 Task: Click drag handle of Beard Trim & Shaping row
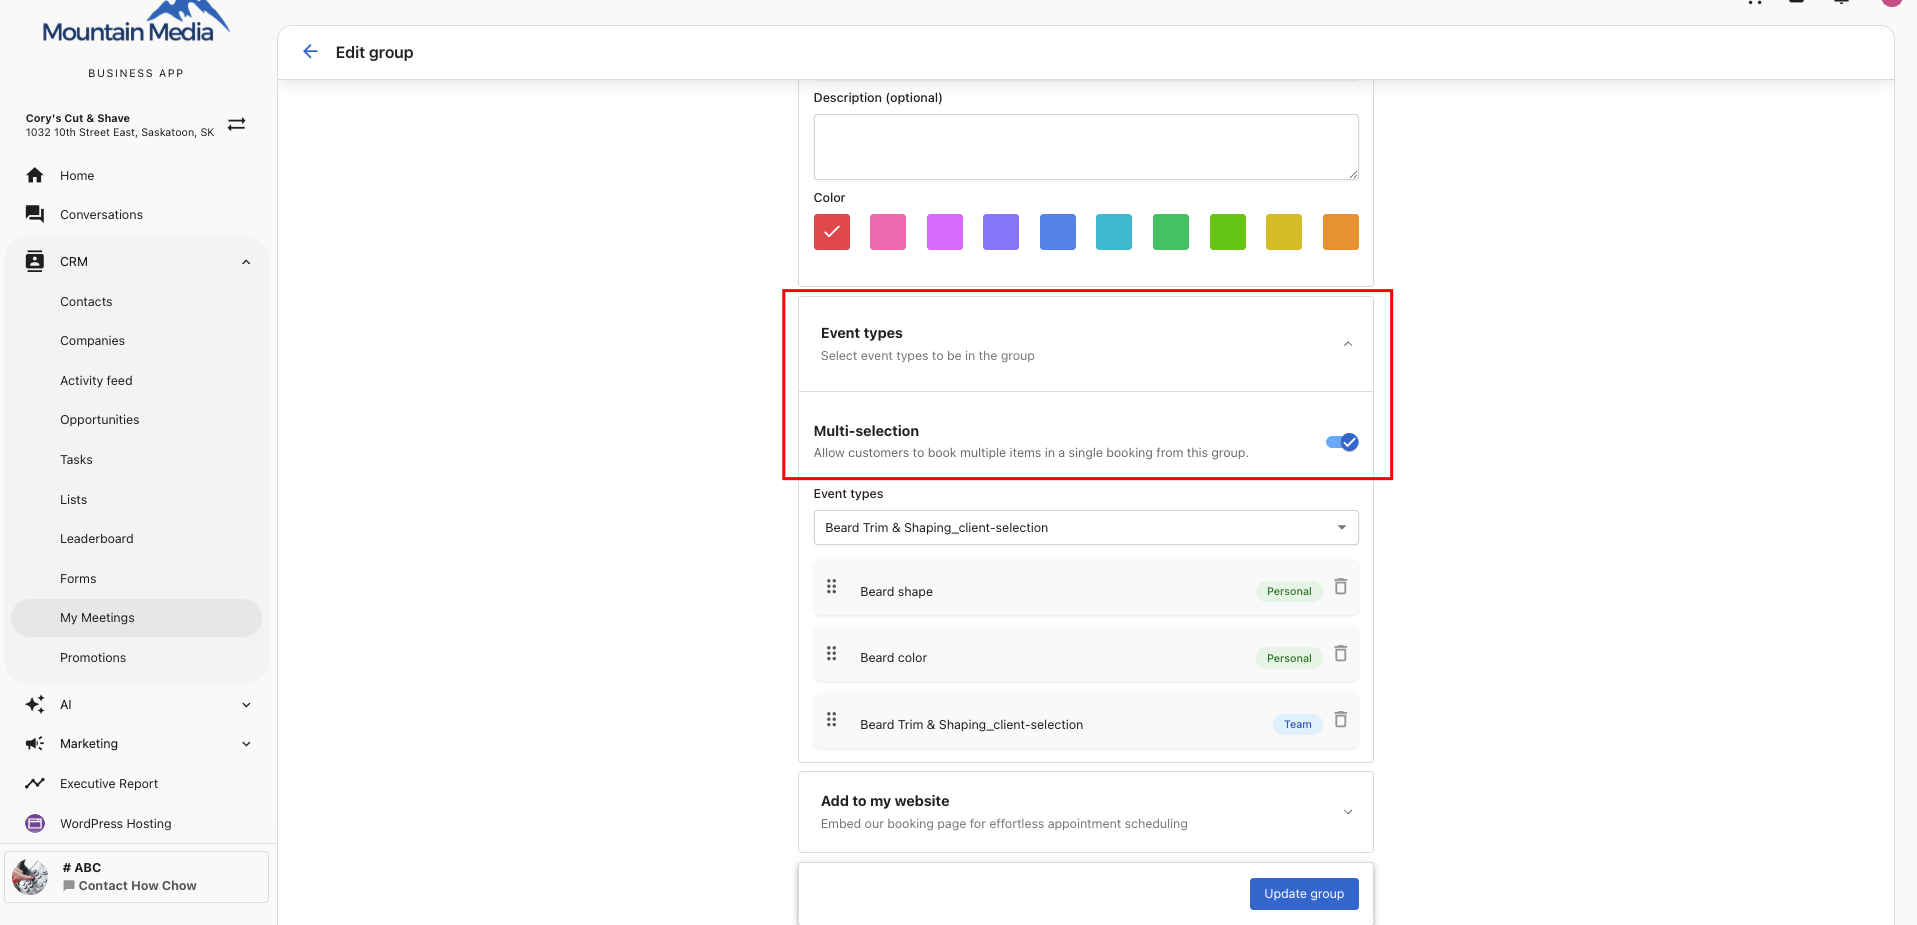831,720
